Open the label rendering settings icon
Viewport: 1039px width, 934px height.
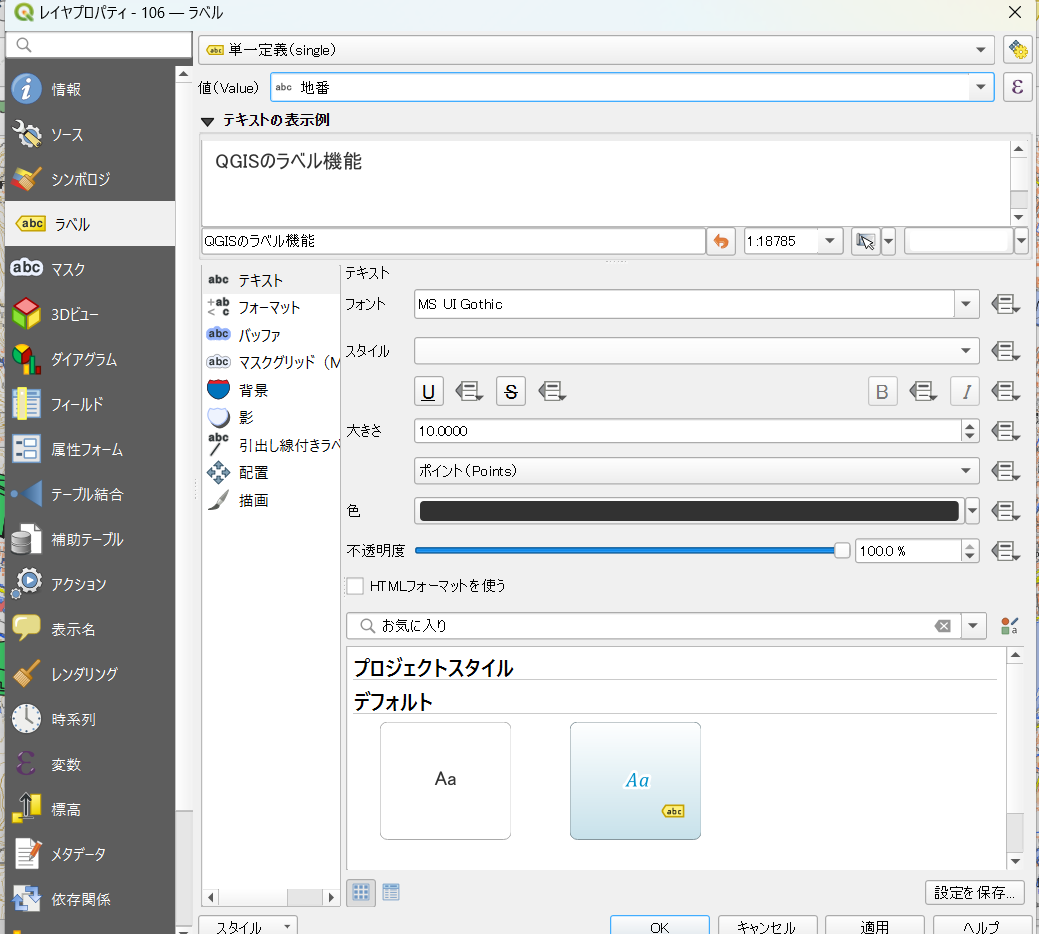[x=1017, y=50]
